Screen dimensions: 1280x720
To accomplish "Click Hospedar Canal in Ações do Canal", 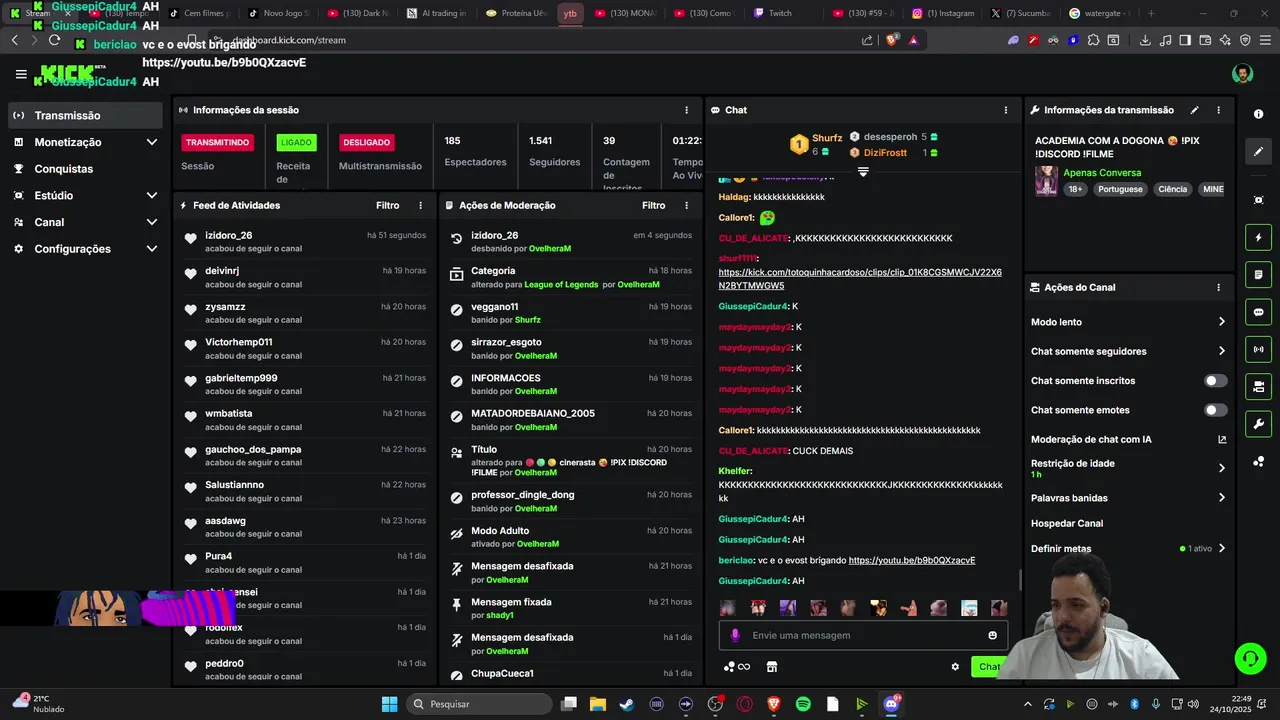I will point(1067,523).
